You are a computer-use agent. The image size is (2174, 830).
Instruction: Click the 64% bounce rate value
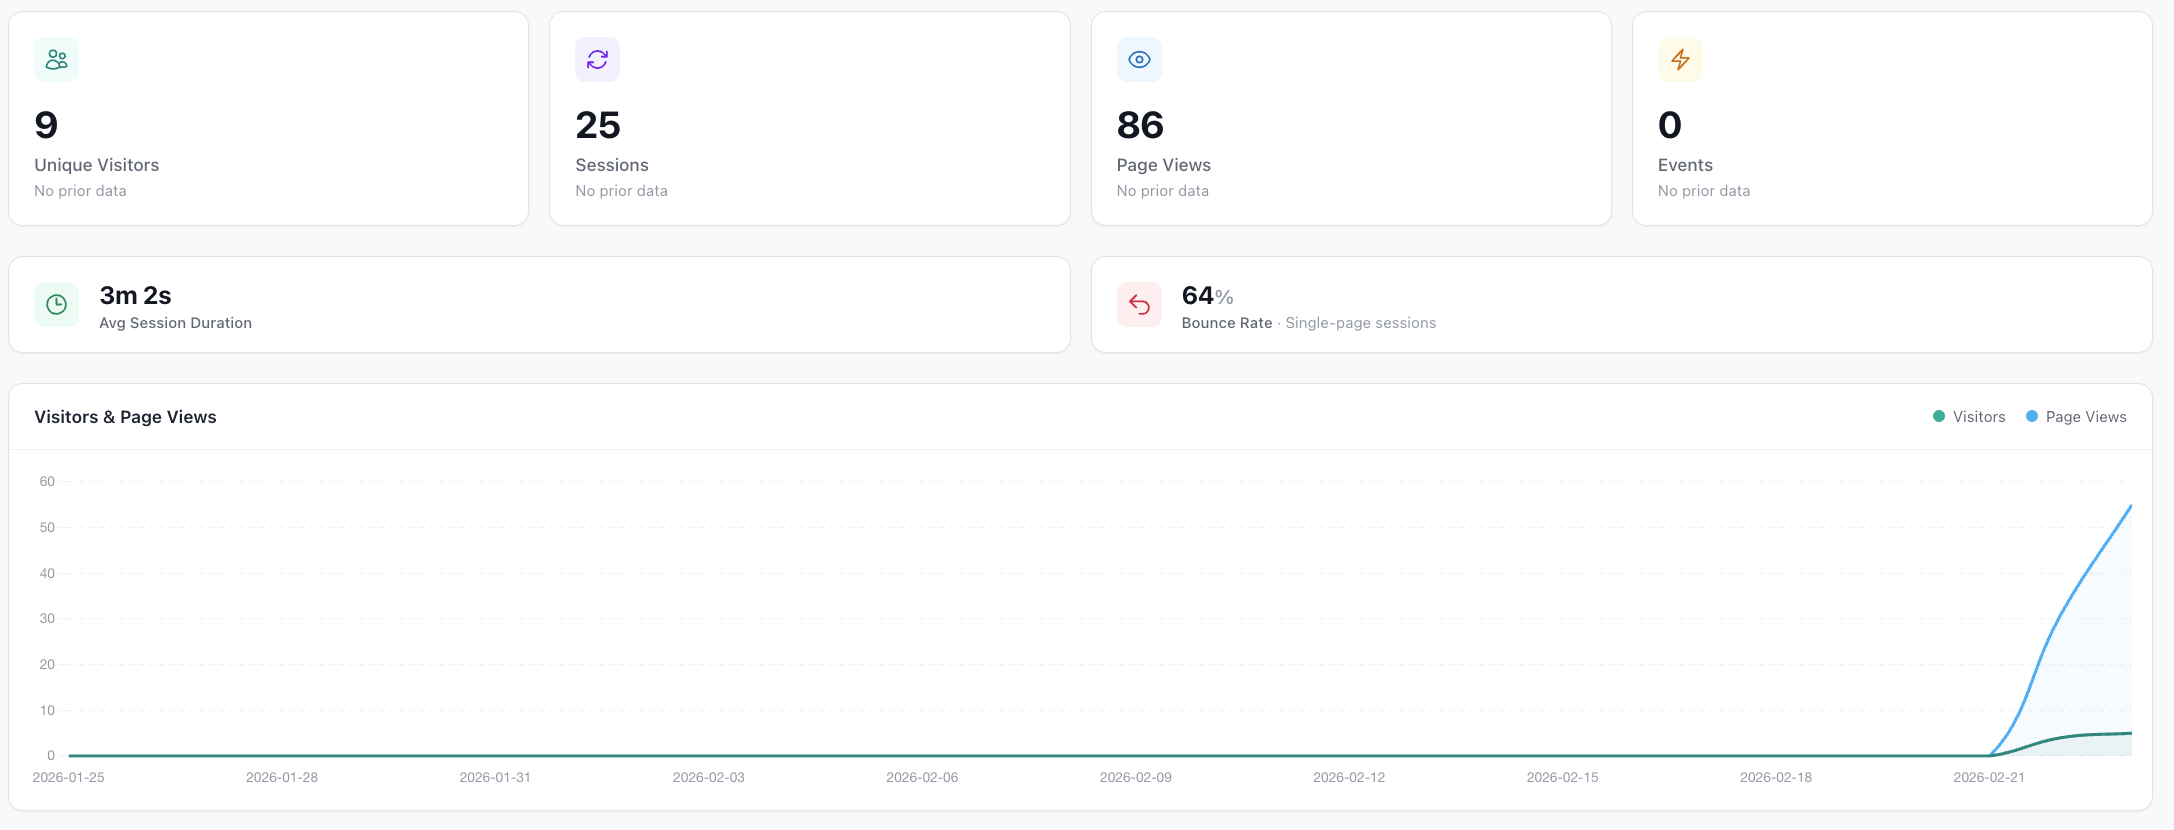pyautogui.click(x=1207, y=296)
